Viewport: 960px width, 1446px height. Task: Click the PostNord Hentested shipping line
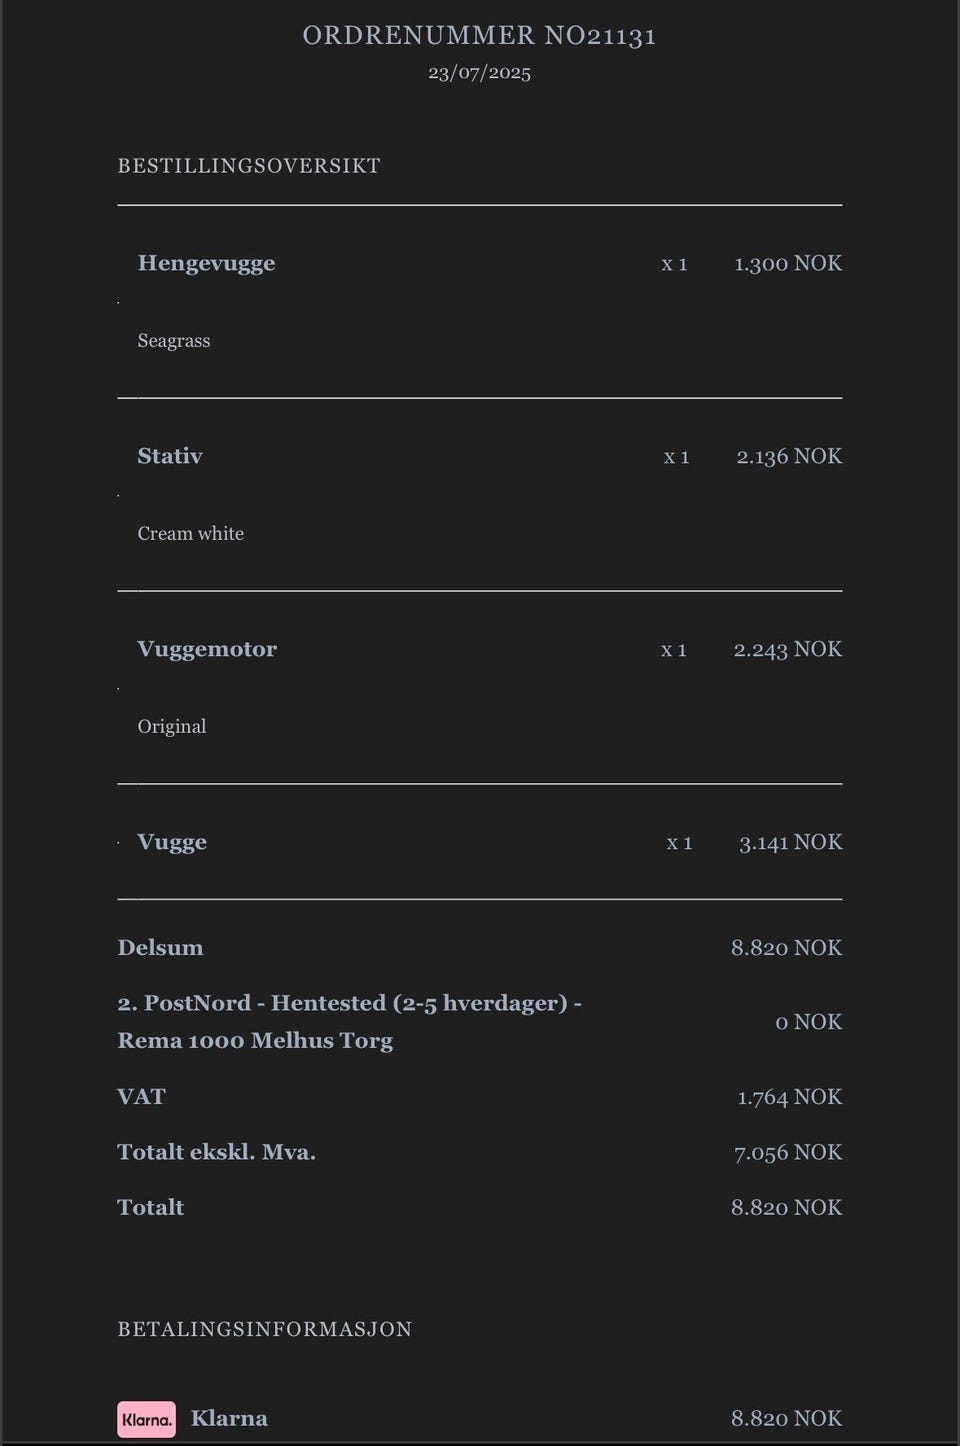point(350,1022)
